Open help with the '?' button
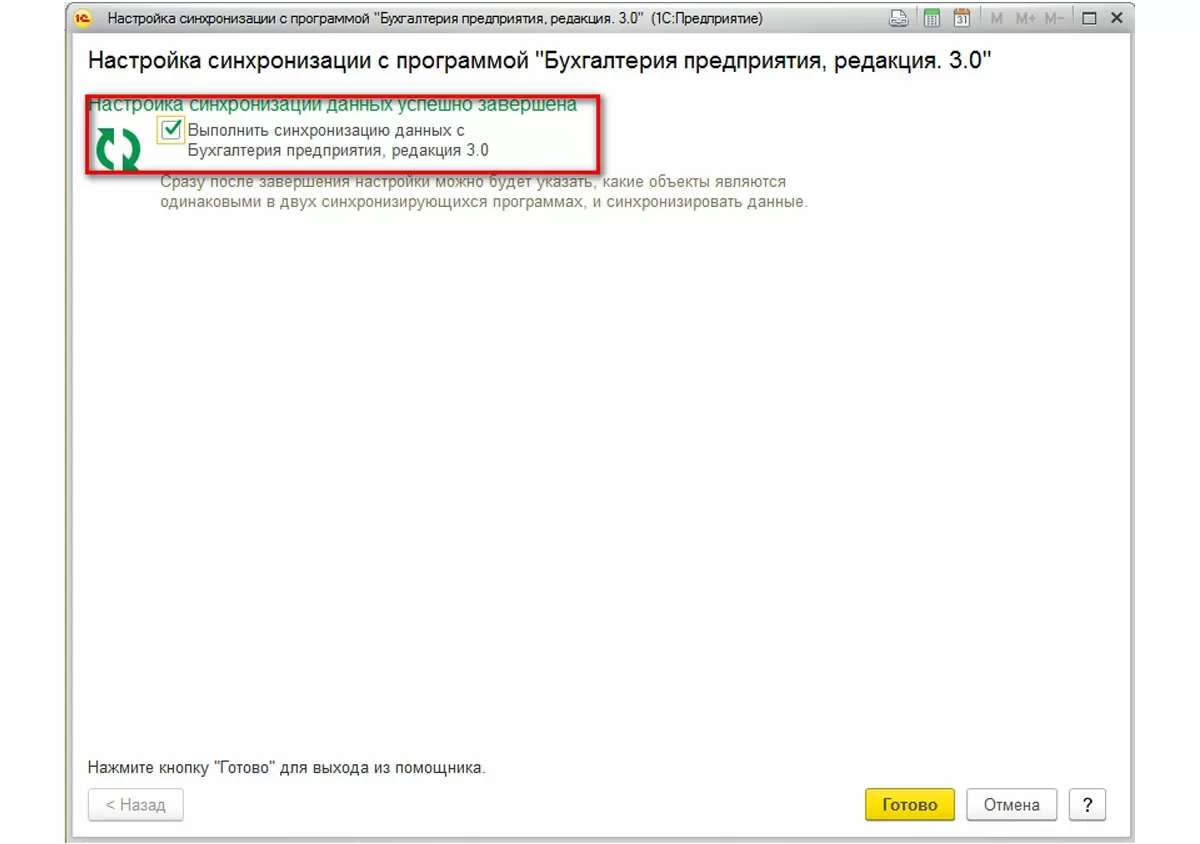The image size is (1200, 844). 1087,804
